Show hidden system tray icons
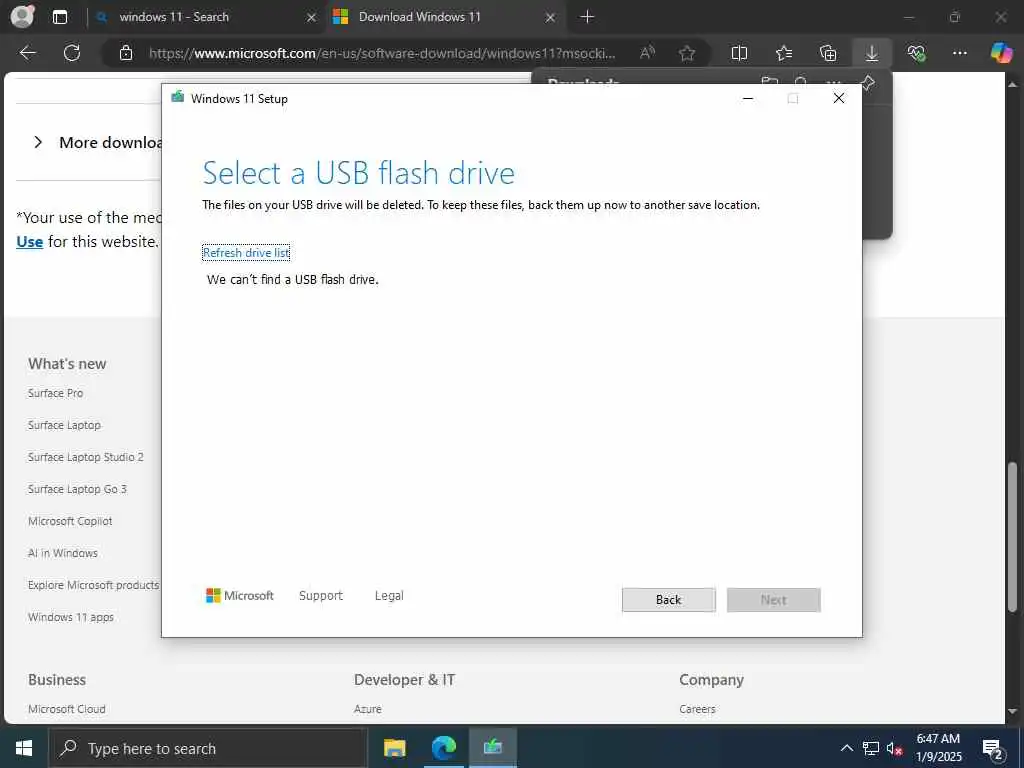 pyautogui.click(x=846, y=748)
